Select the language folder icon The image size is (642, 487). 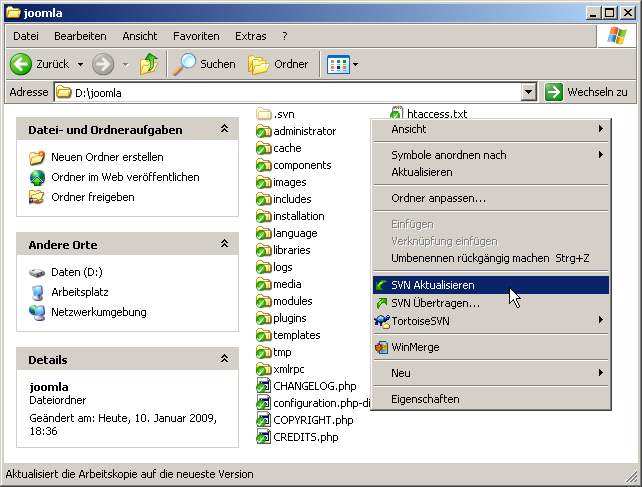(264, 233)
